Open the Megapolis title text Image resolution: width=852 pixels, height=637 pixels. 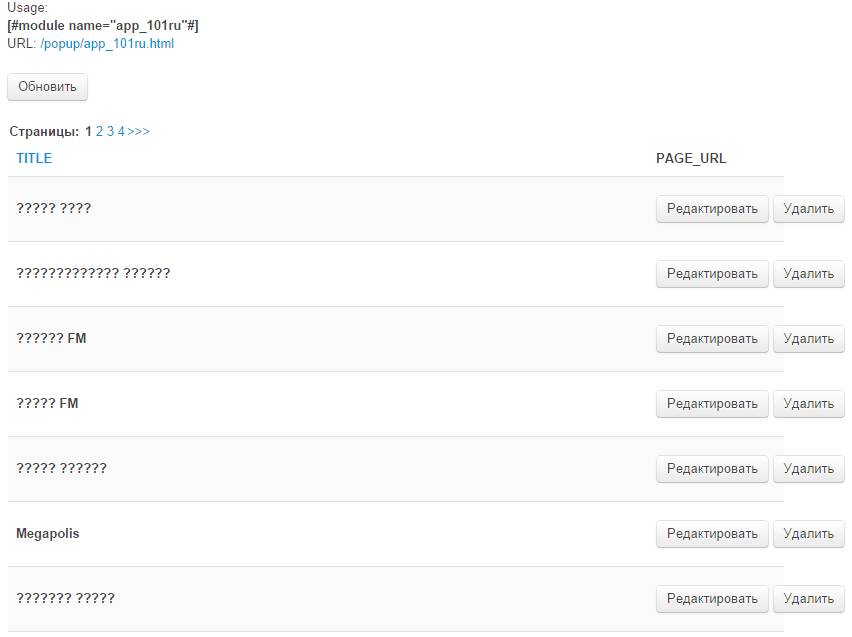pos(48,534)
